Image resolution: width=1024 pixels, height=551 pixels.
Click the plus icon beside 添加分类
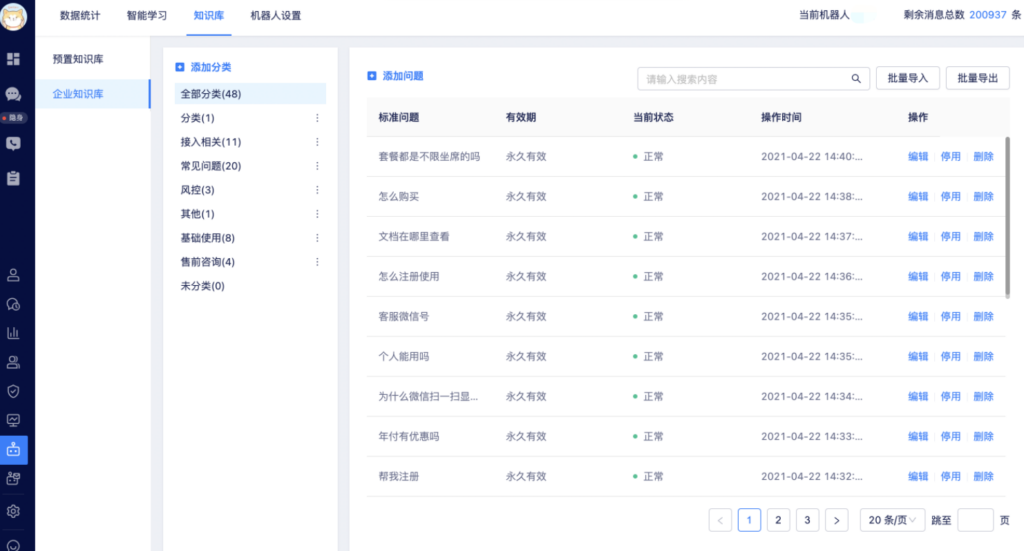(x=180, y=67)
